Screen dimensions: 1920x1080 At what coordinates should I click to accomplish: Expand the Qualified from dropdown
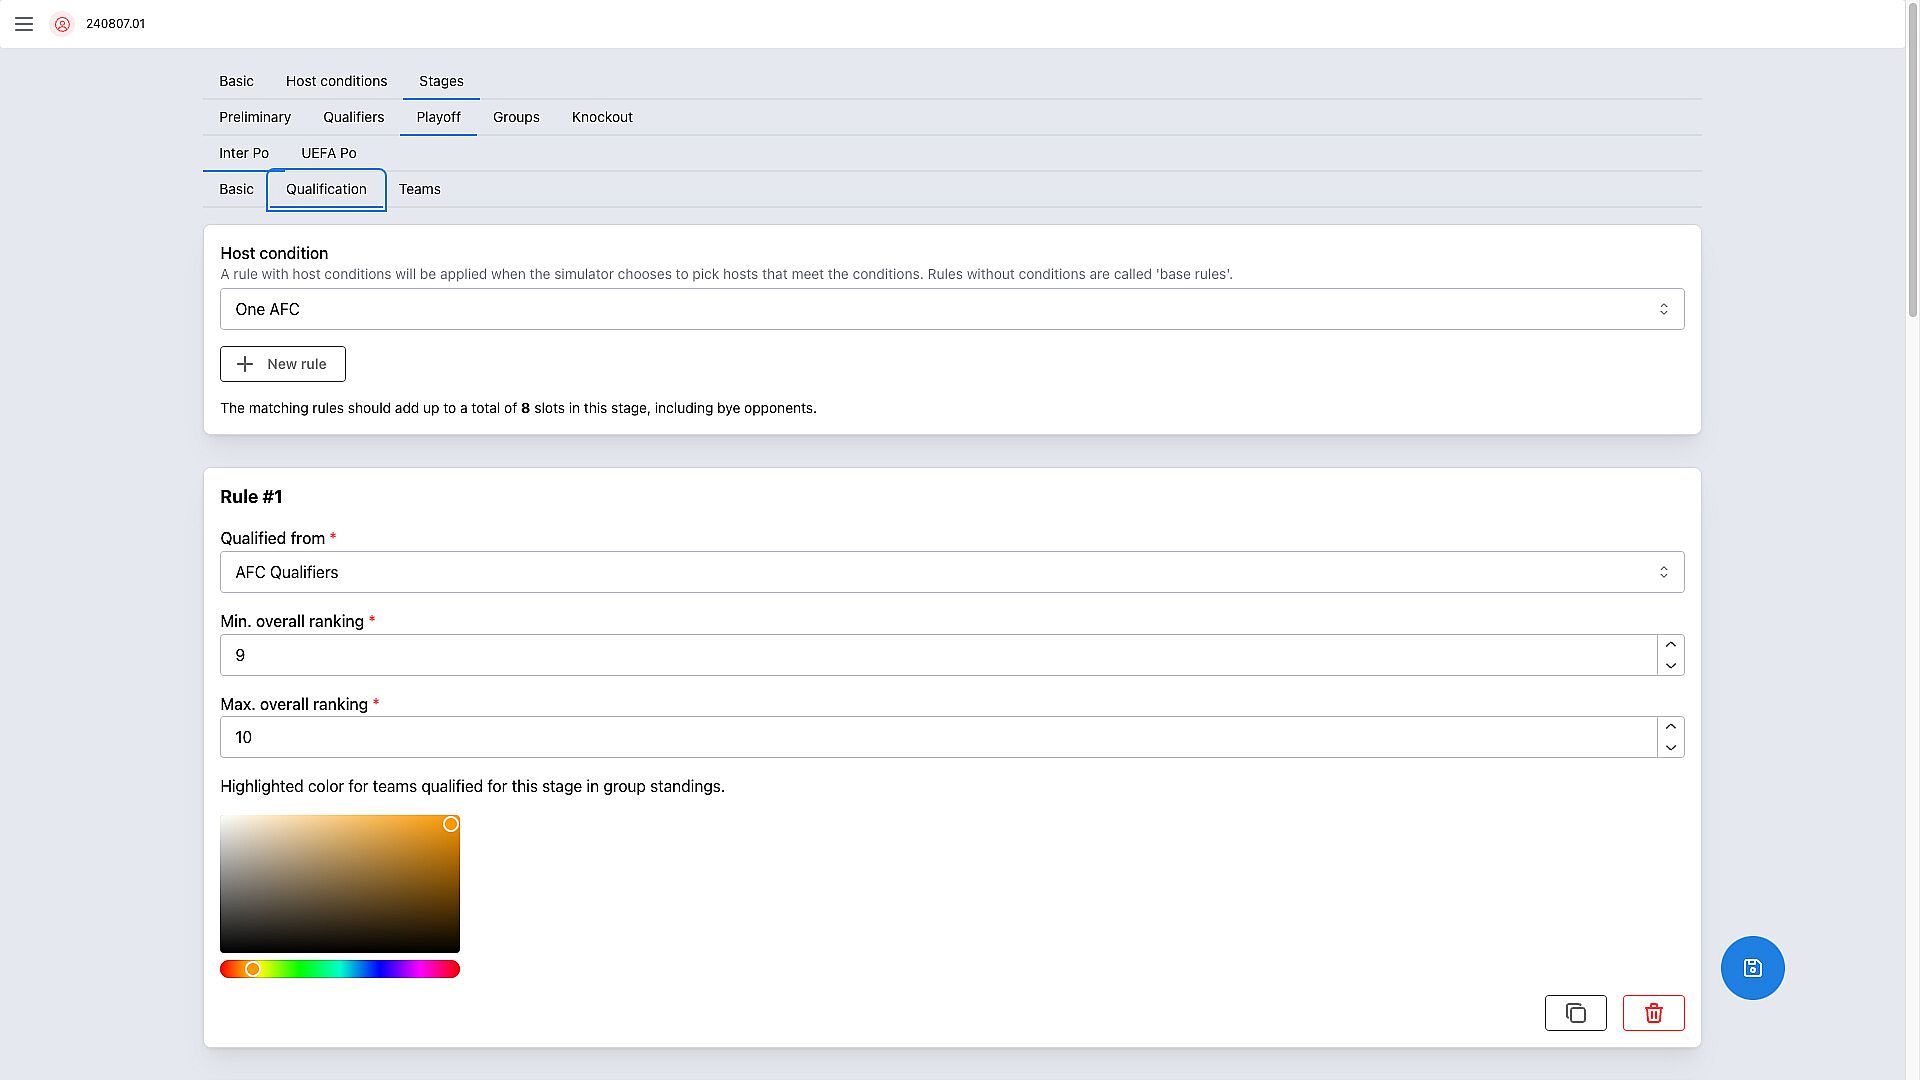(x=951, y=572)
